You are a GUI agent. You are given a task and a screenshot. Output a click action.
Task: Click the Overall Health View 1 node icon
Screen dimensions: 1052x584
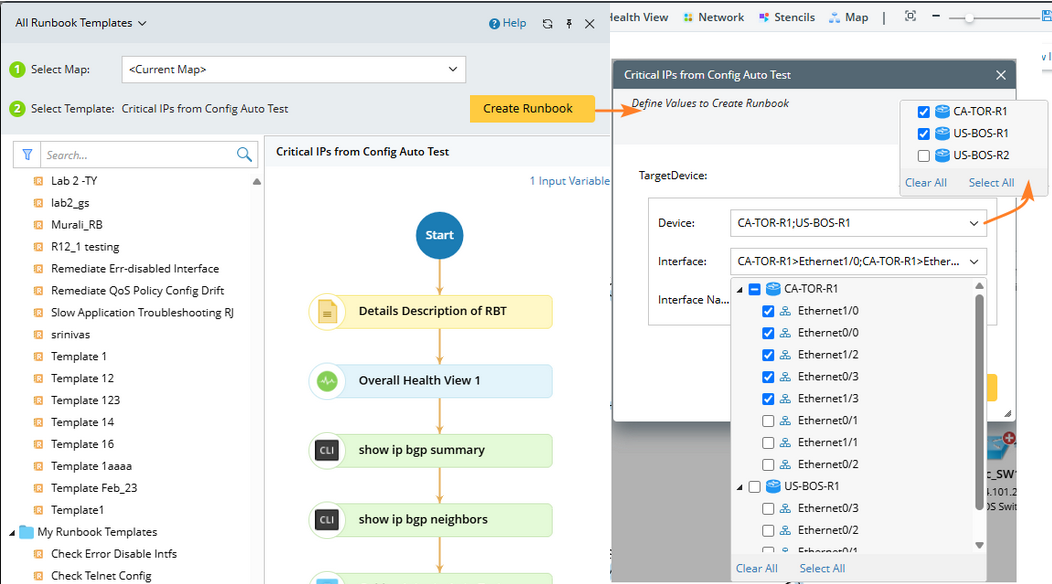[x=327, y=381]
